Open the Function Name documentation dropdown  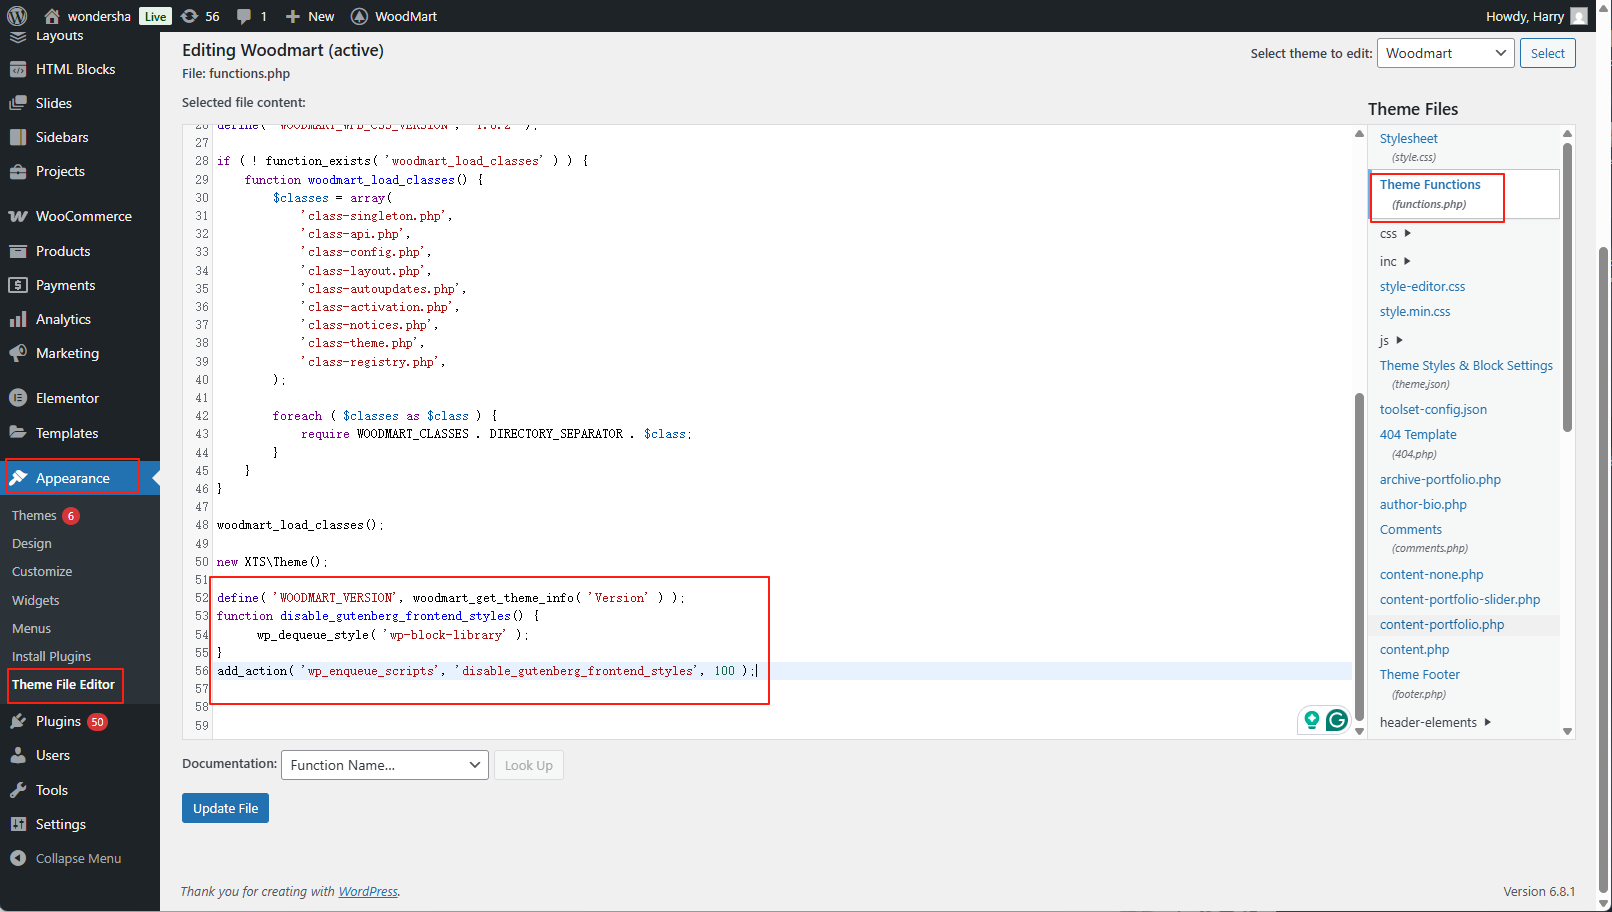[384, 765]
